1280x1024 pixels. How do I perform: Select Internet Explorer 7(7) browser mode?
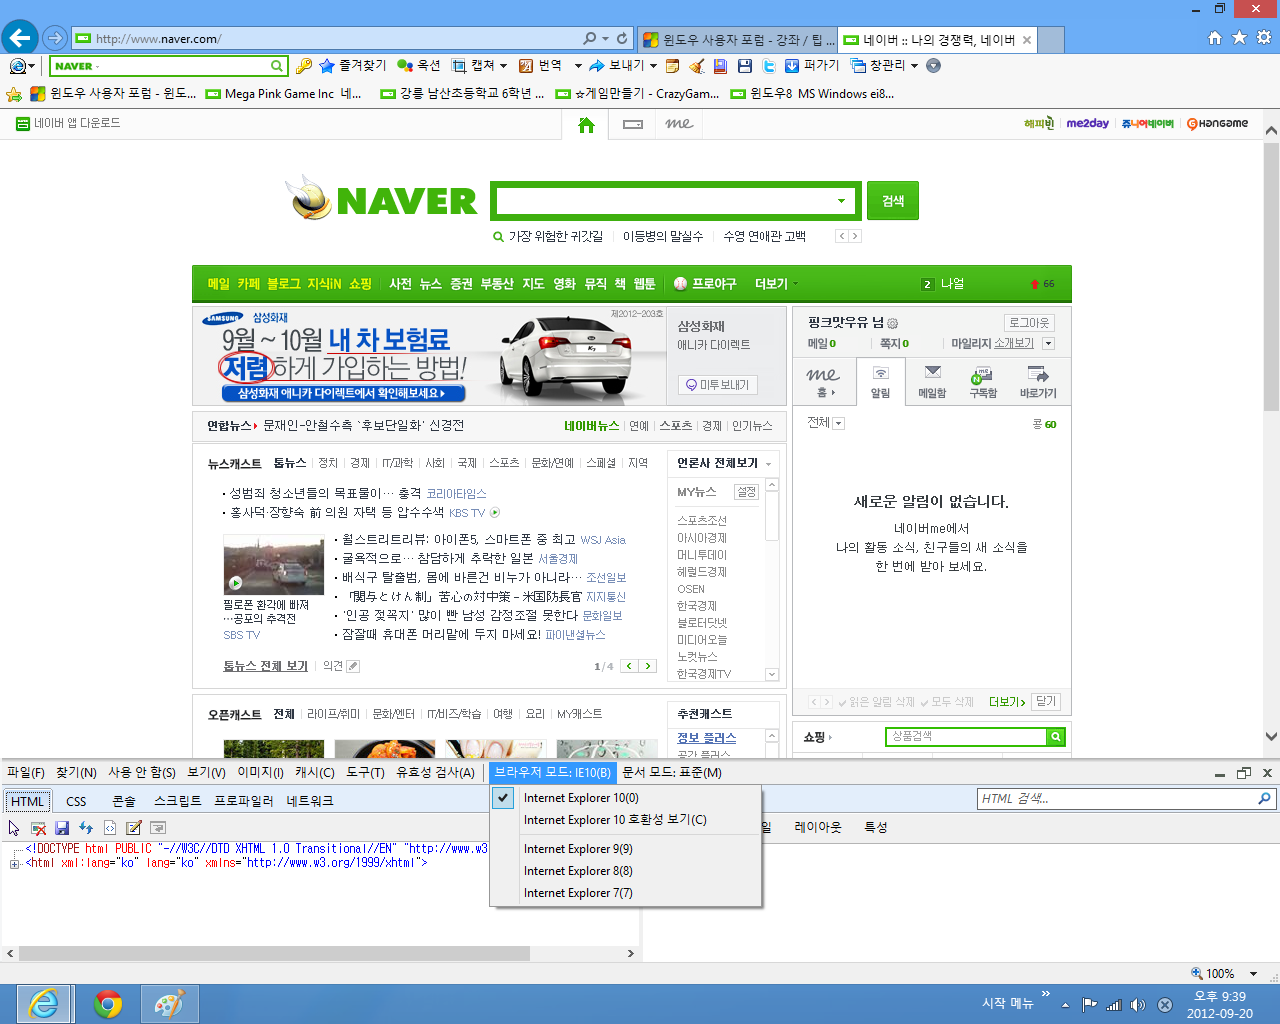tap(626, 893)
